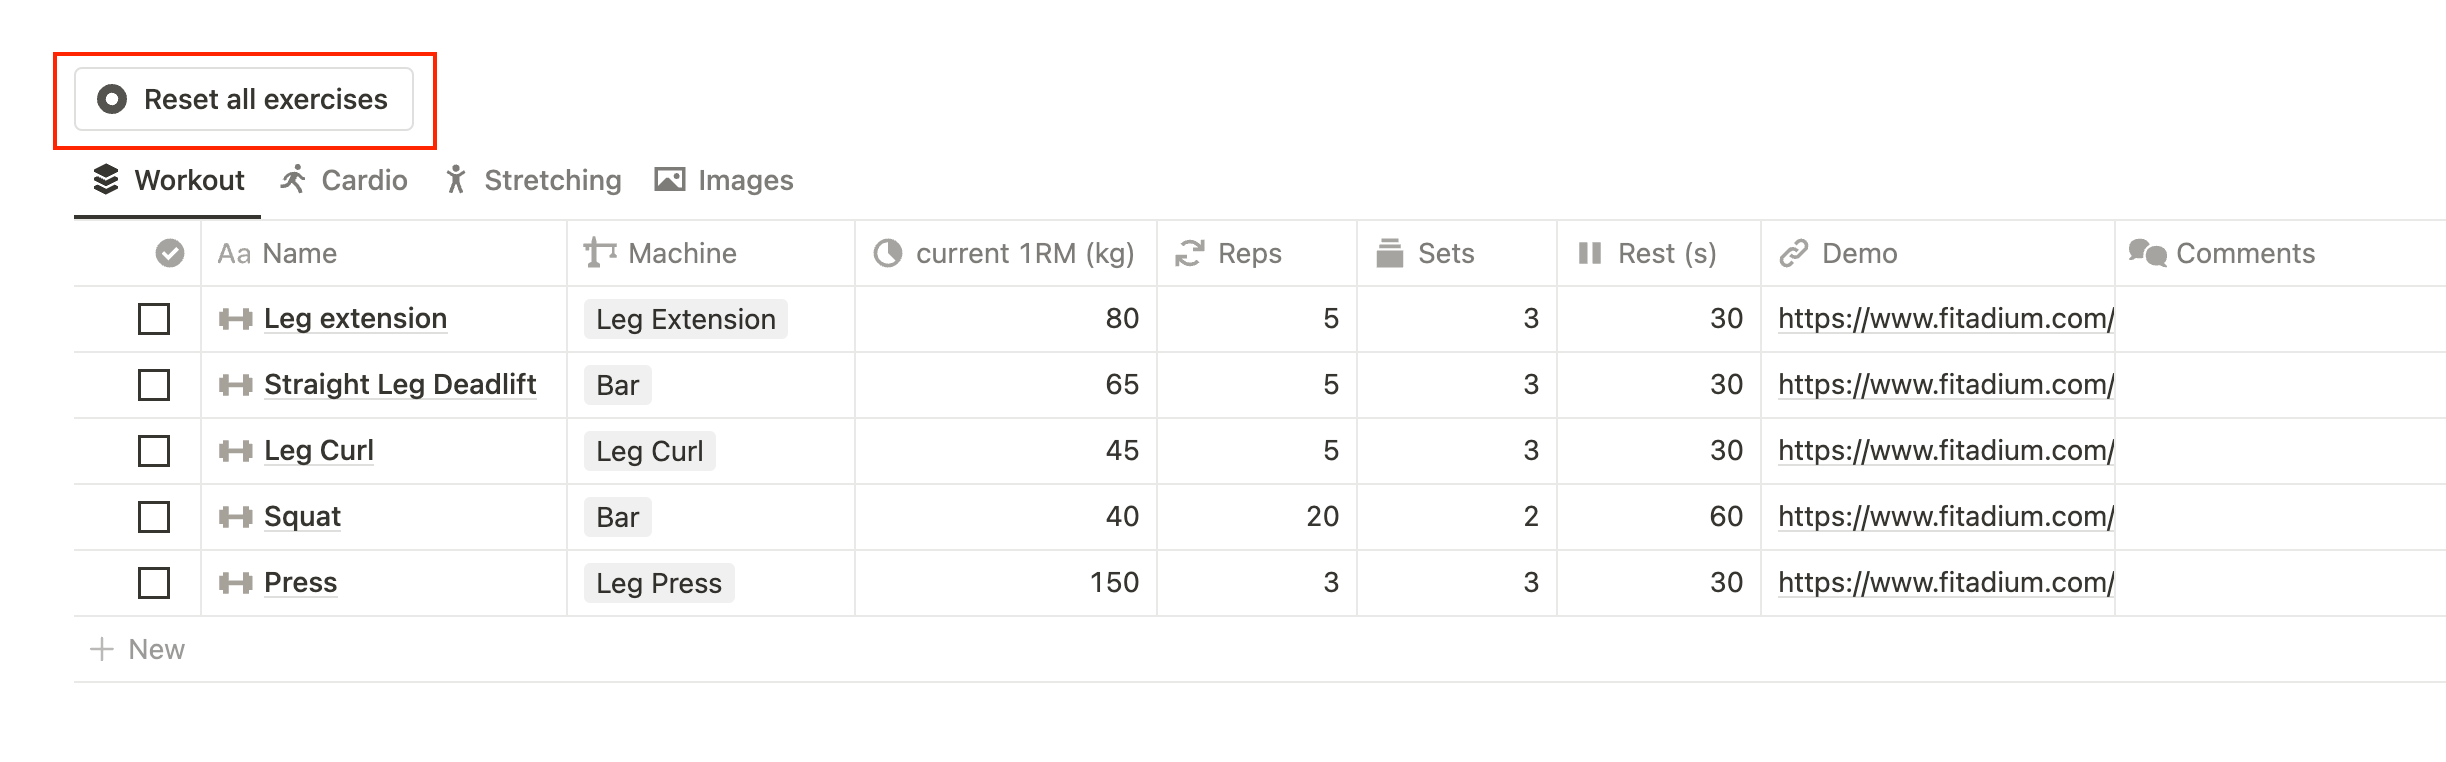This screenshot has width=2446, height=762.
Task: Click the checkmark icon in header row
Action: (x=170, y=253)
